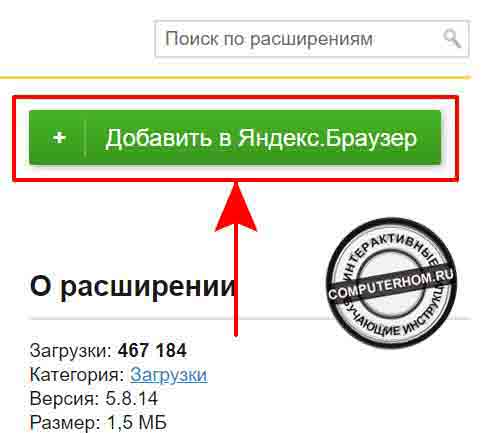Open the Загрузки category link
Screen dimensions: 500x434
[x=169, y=375]
